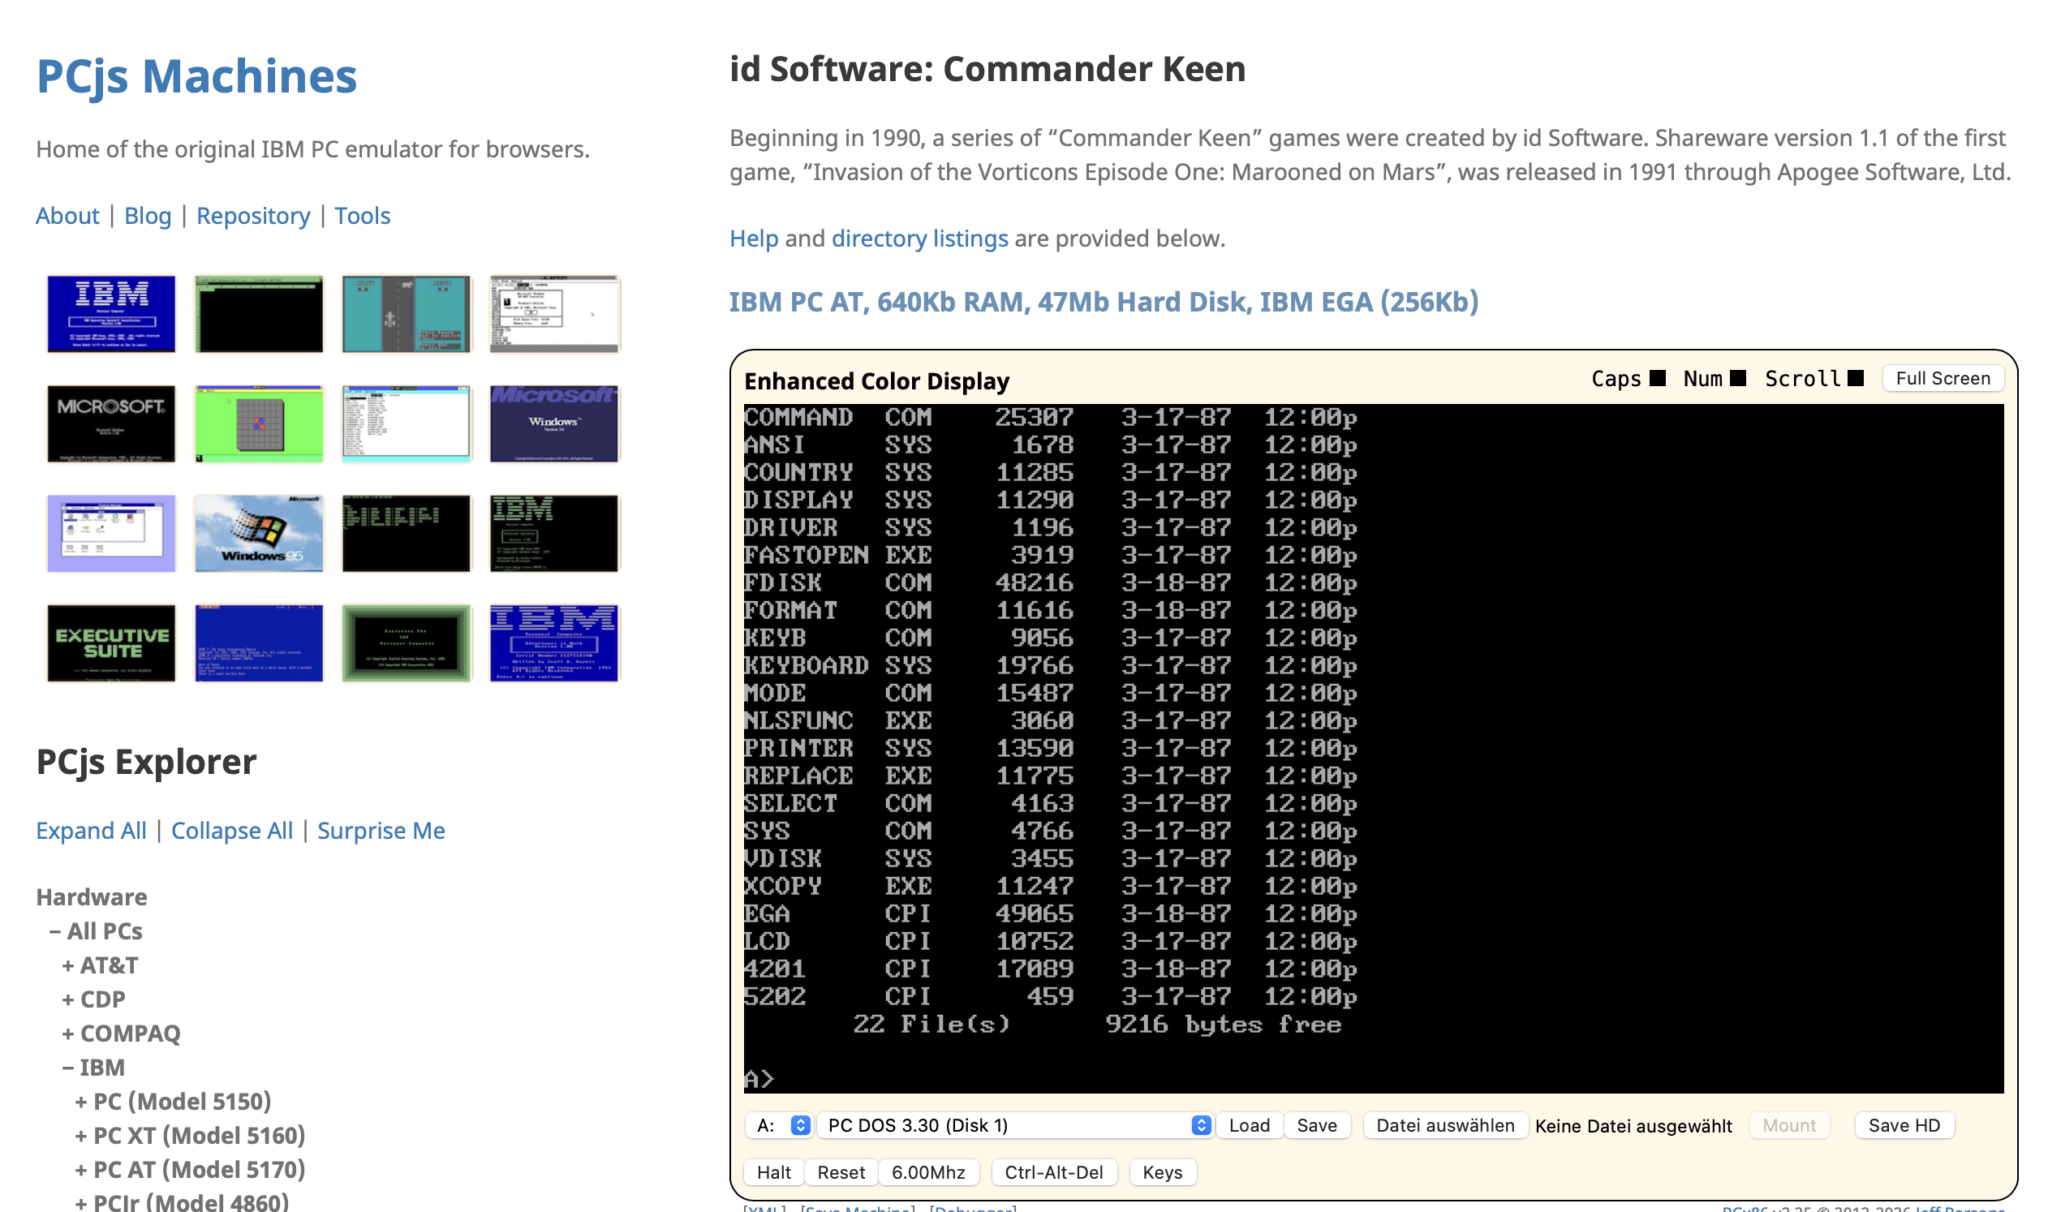Screen dimensions: 2048x1212
Task: Collapse the IBM tree node
Action: click(94, 1067)
